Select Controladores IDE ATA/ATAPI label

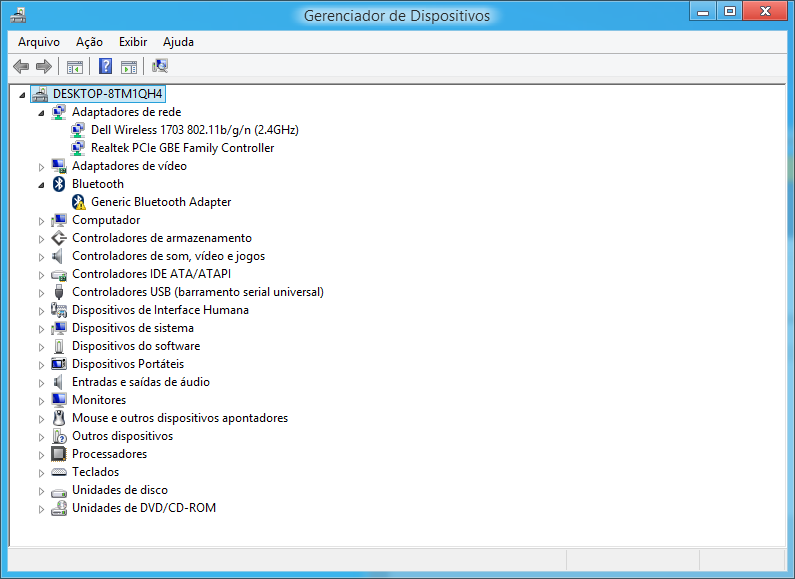[152, 274]
